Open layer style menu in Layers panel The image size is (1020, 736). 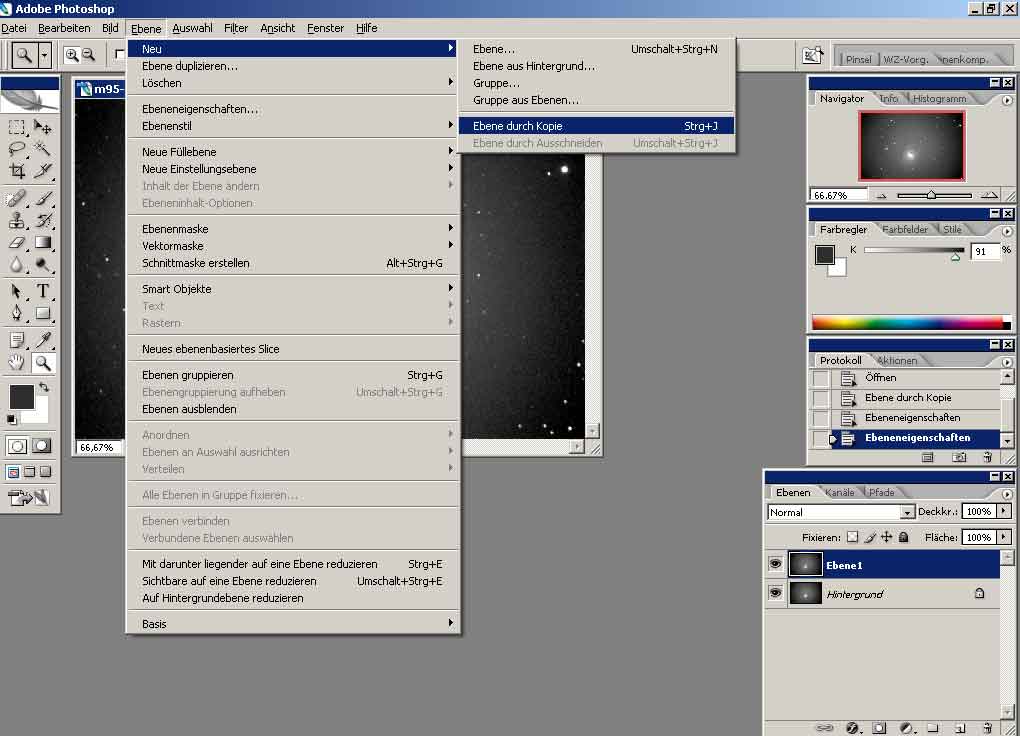click(x=852, y=728)
